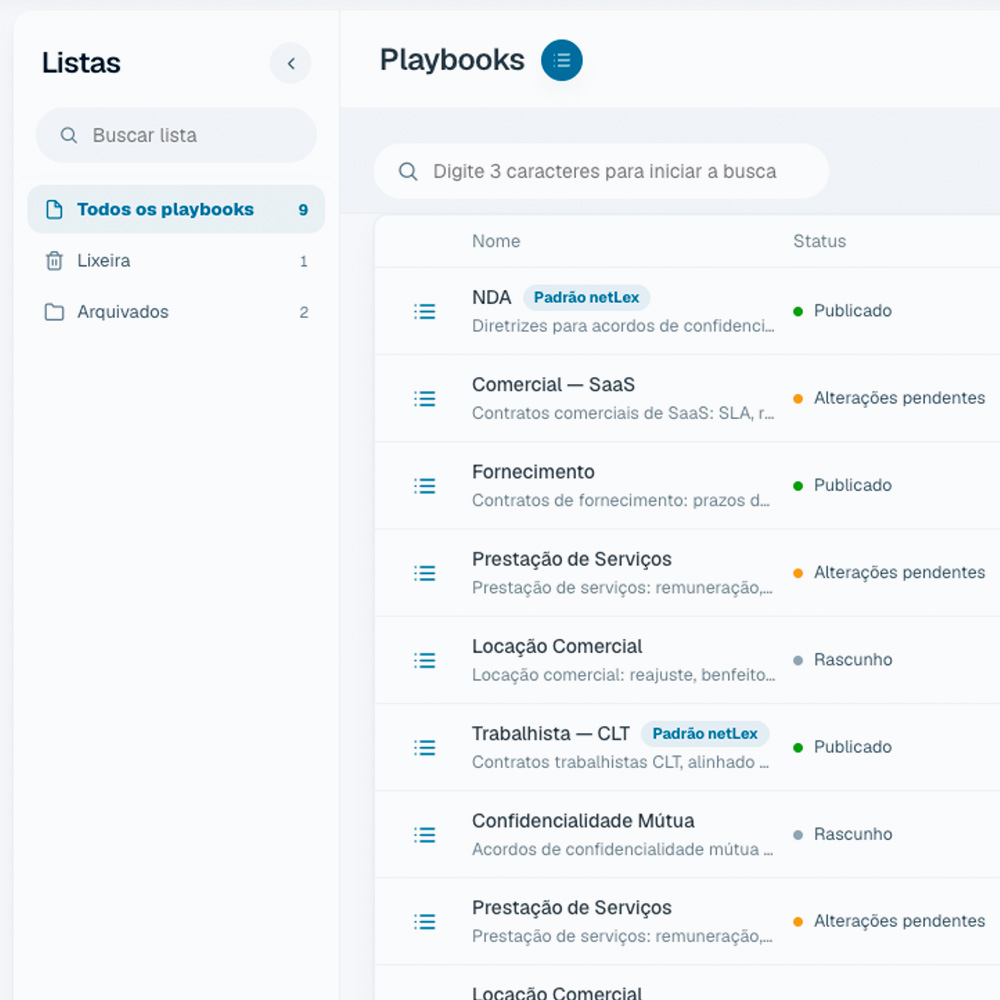The height and width of the screenshot is (1000, 1000).
Task: Click the Nome column header
Action: [x=496, y=241]
